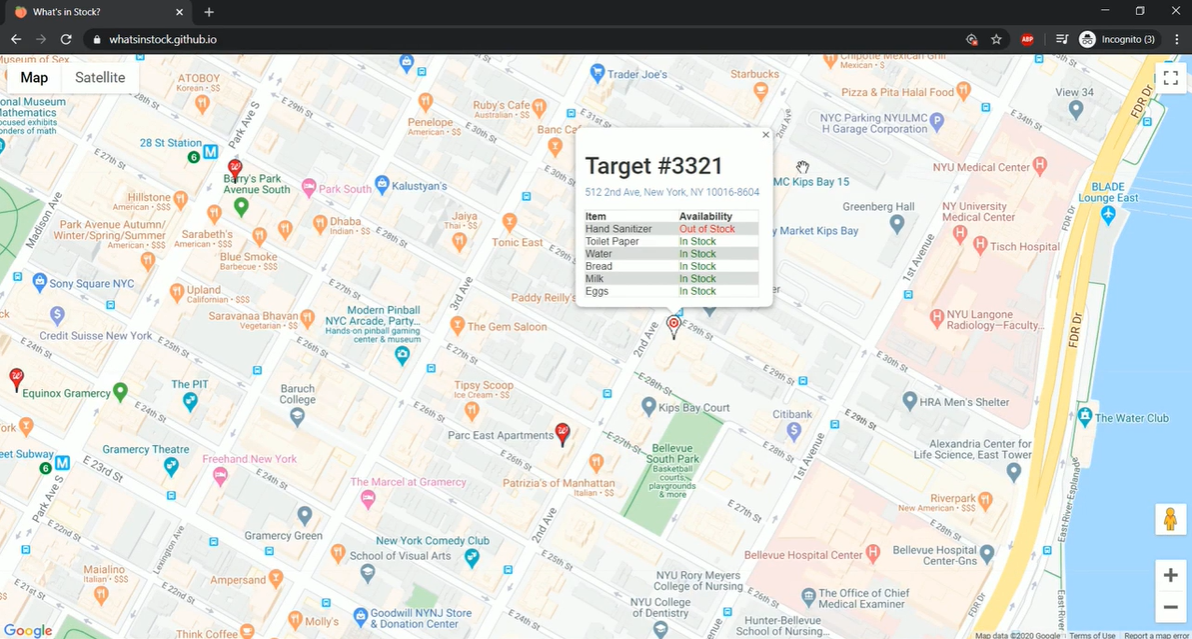This screenshot has width=1192, height=639.
Task: Select the Map view tab
Action: coord(33,78)
